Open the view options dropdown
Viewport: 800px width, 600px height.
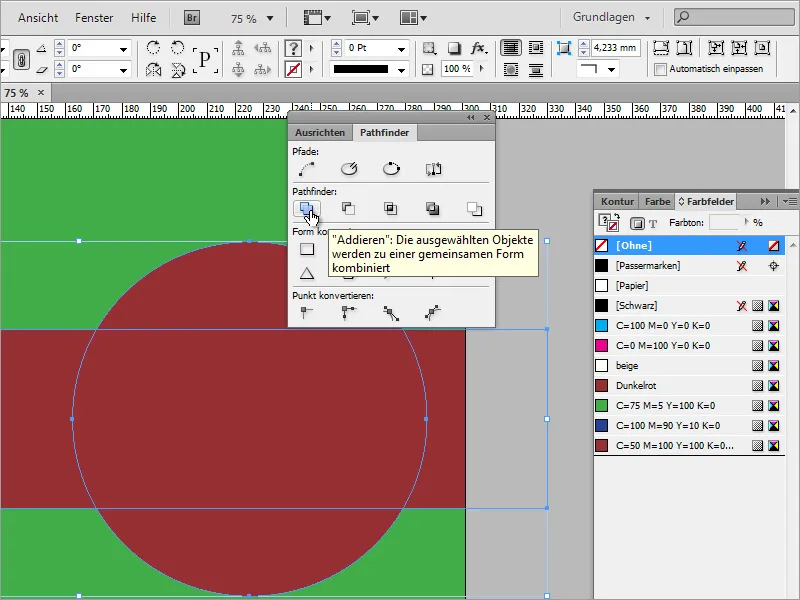tap(317, 18)
